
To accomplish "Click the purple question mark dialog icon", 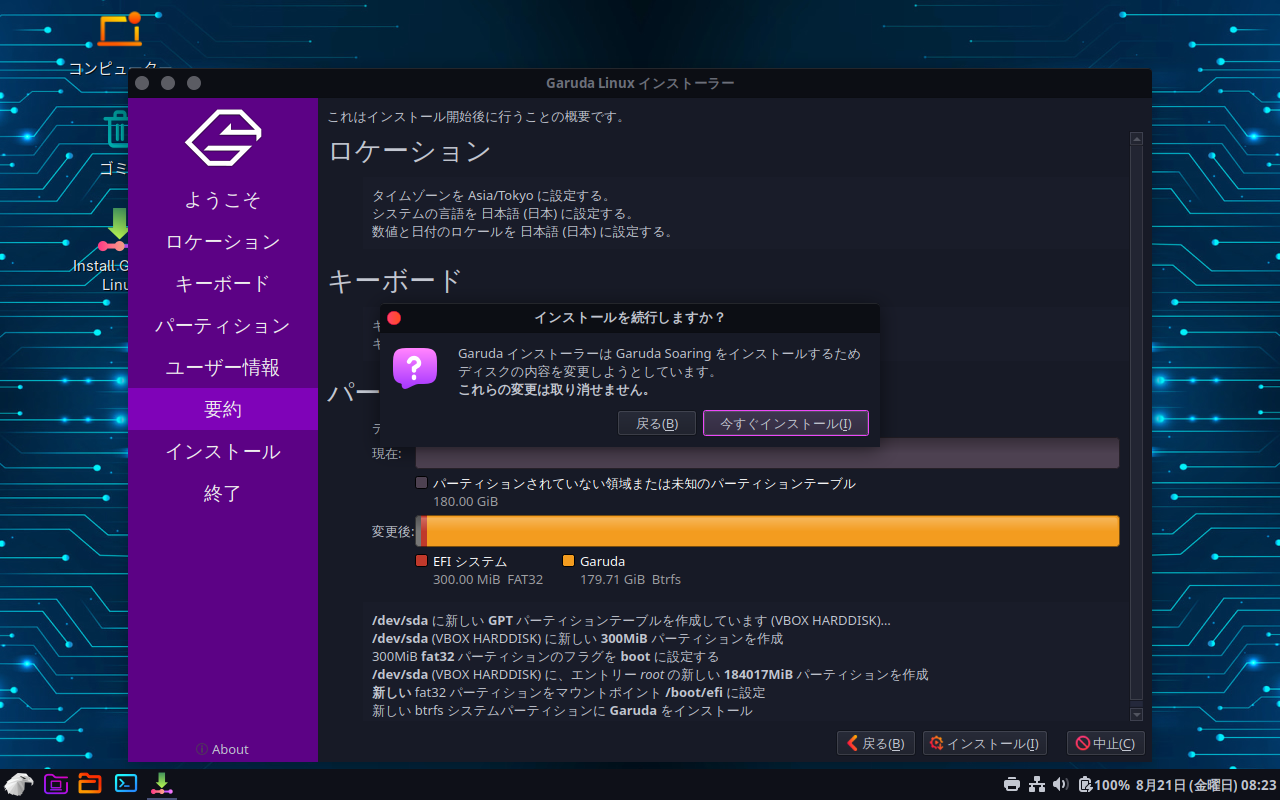I will [415, 368].
